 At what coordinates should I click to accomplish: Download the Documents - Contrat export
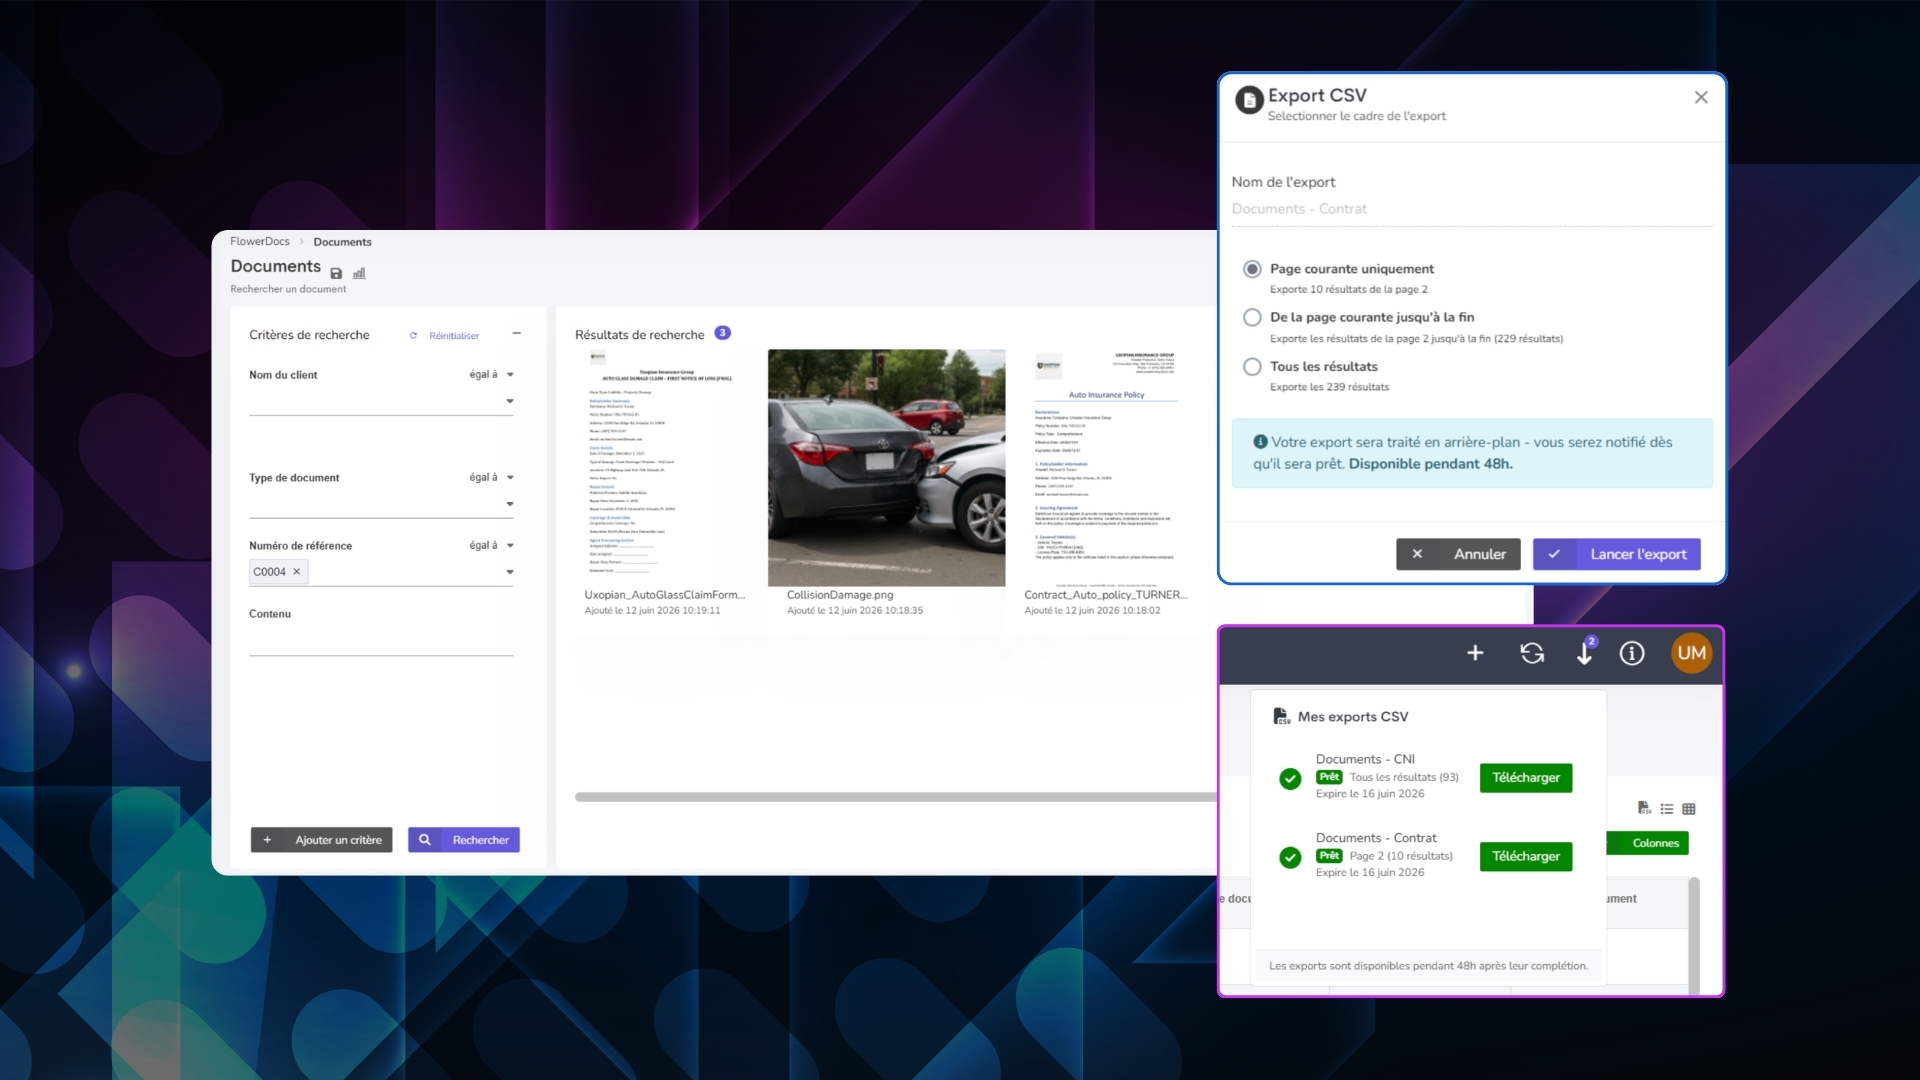[1526, 857]
